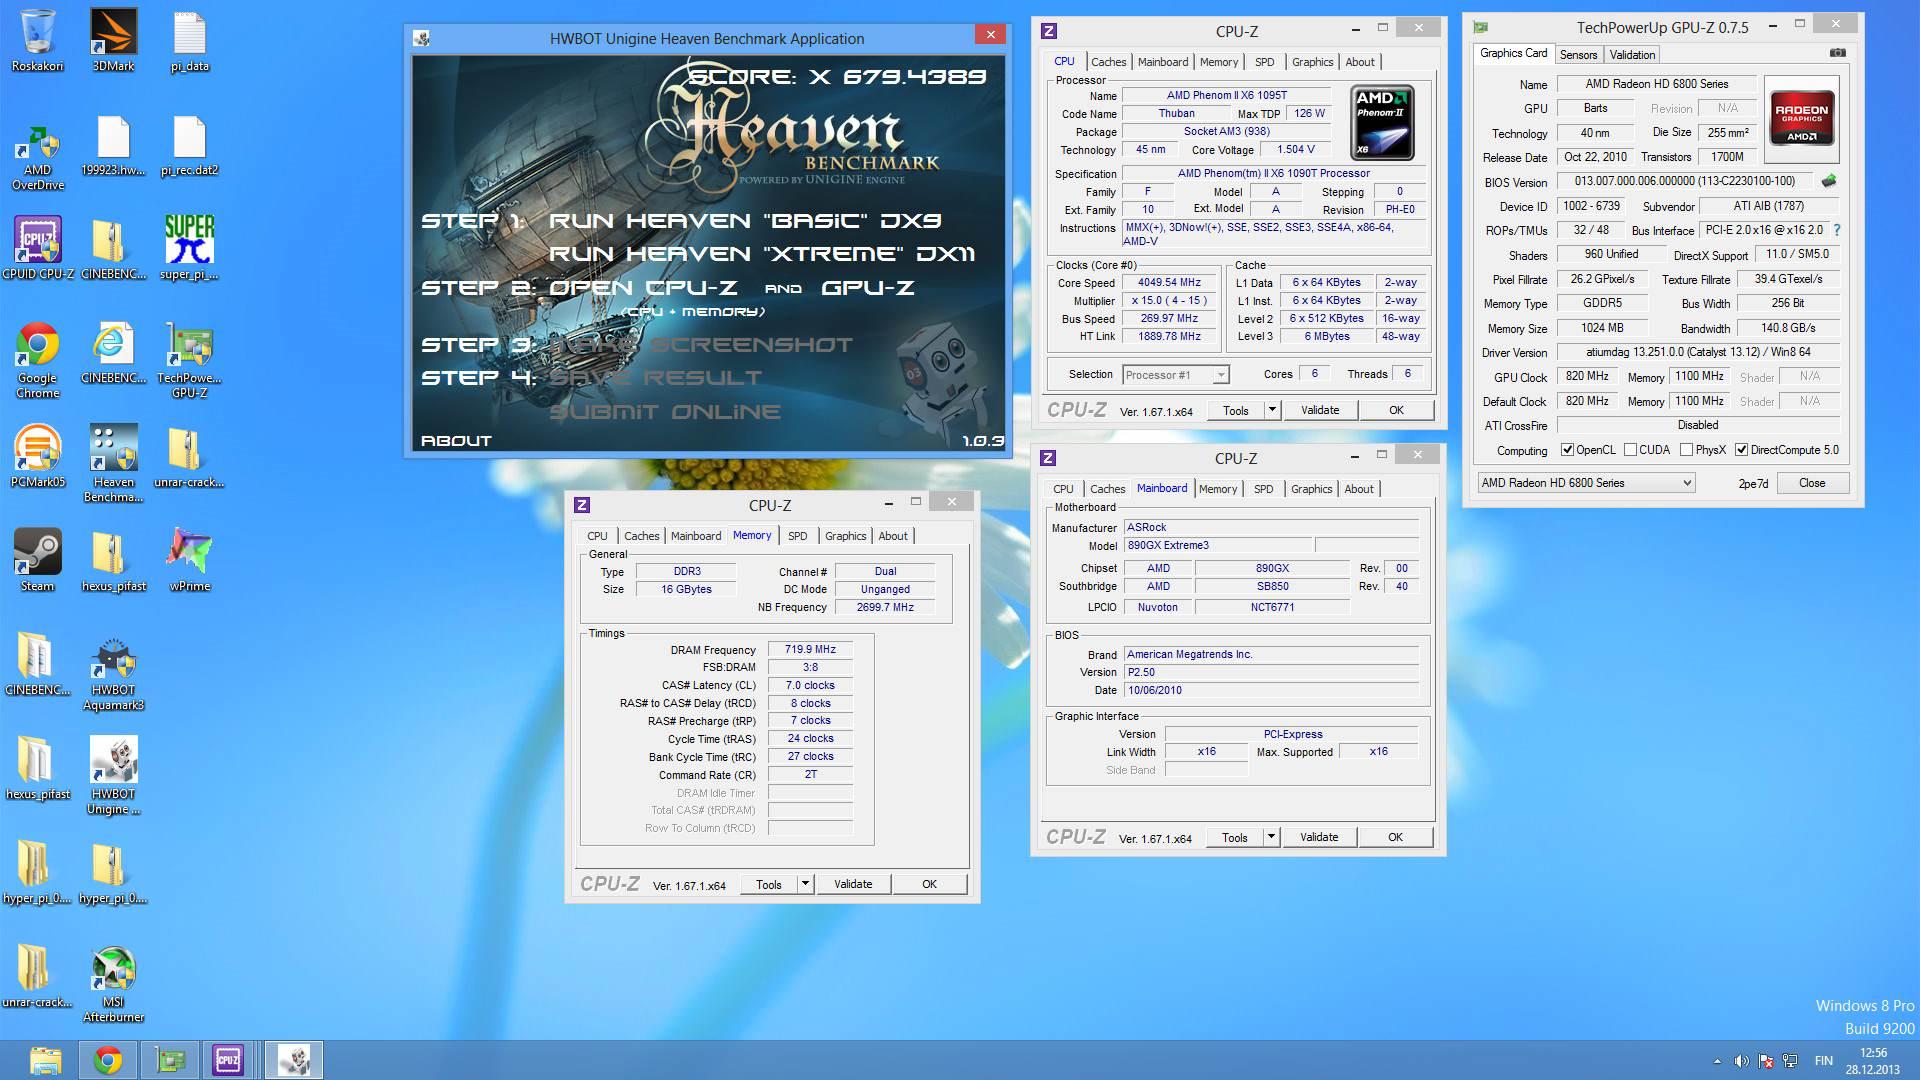Open the hexus_pifast folder beside Steam
The width and height of the screenshot is (1920, 1080).
point(113,560)
